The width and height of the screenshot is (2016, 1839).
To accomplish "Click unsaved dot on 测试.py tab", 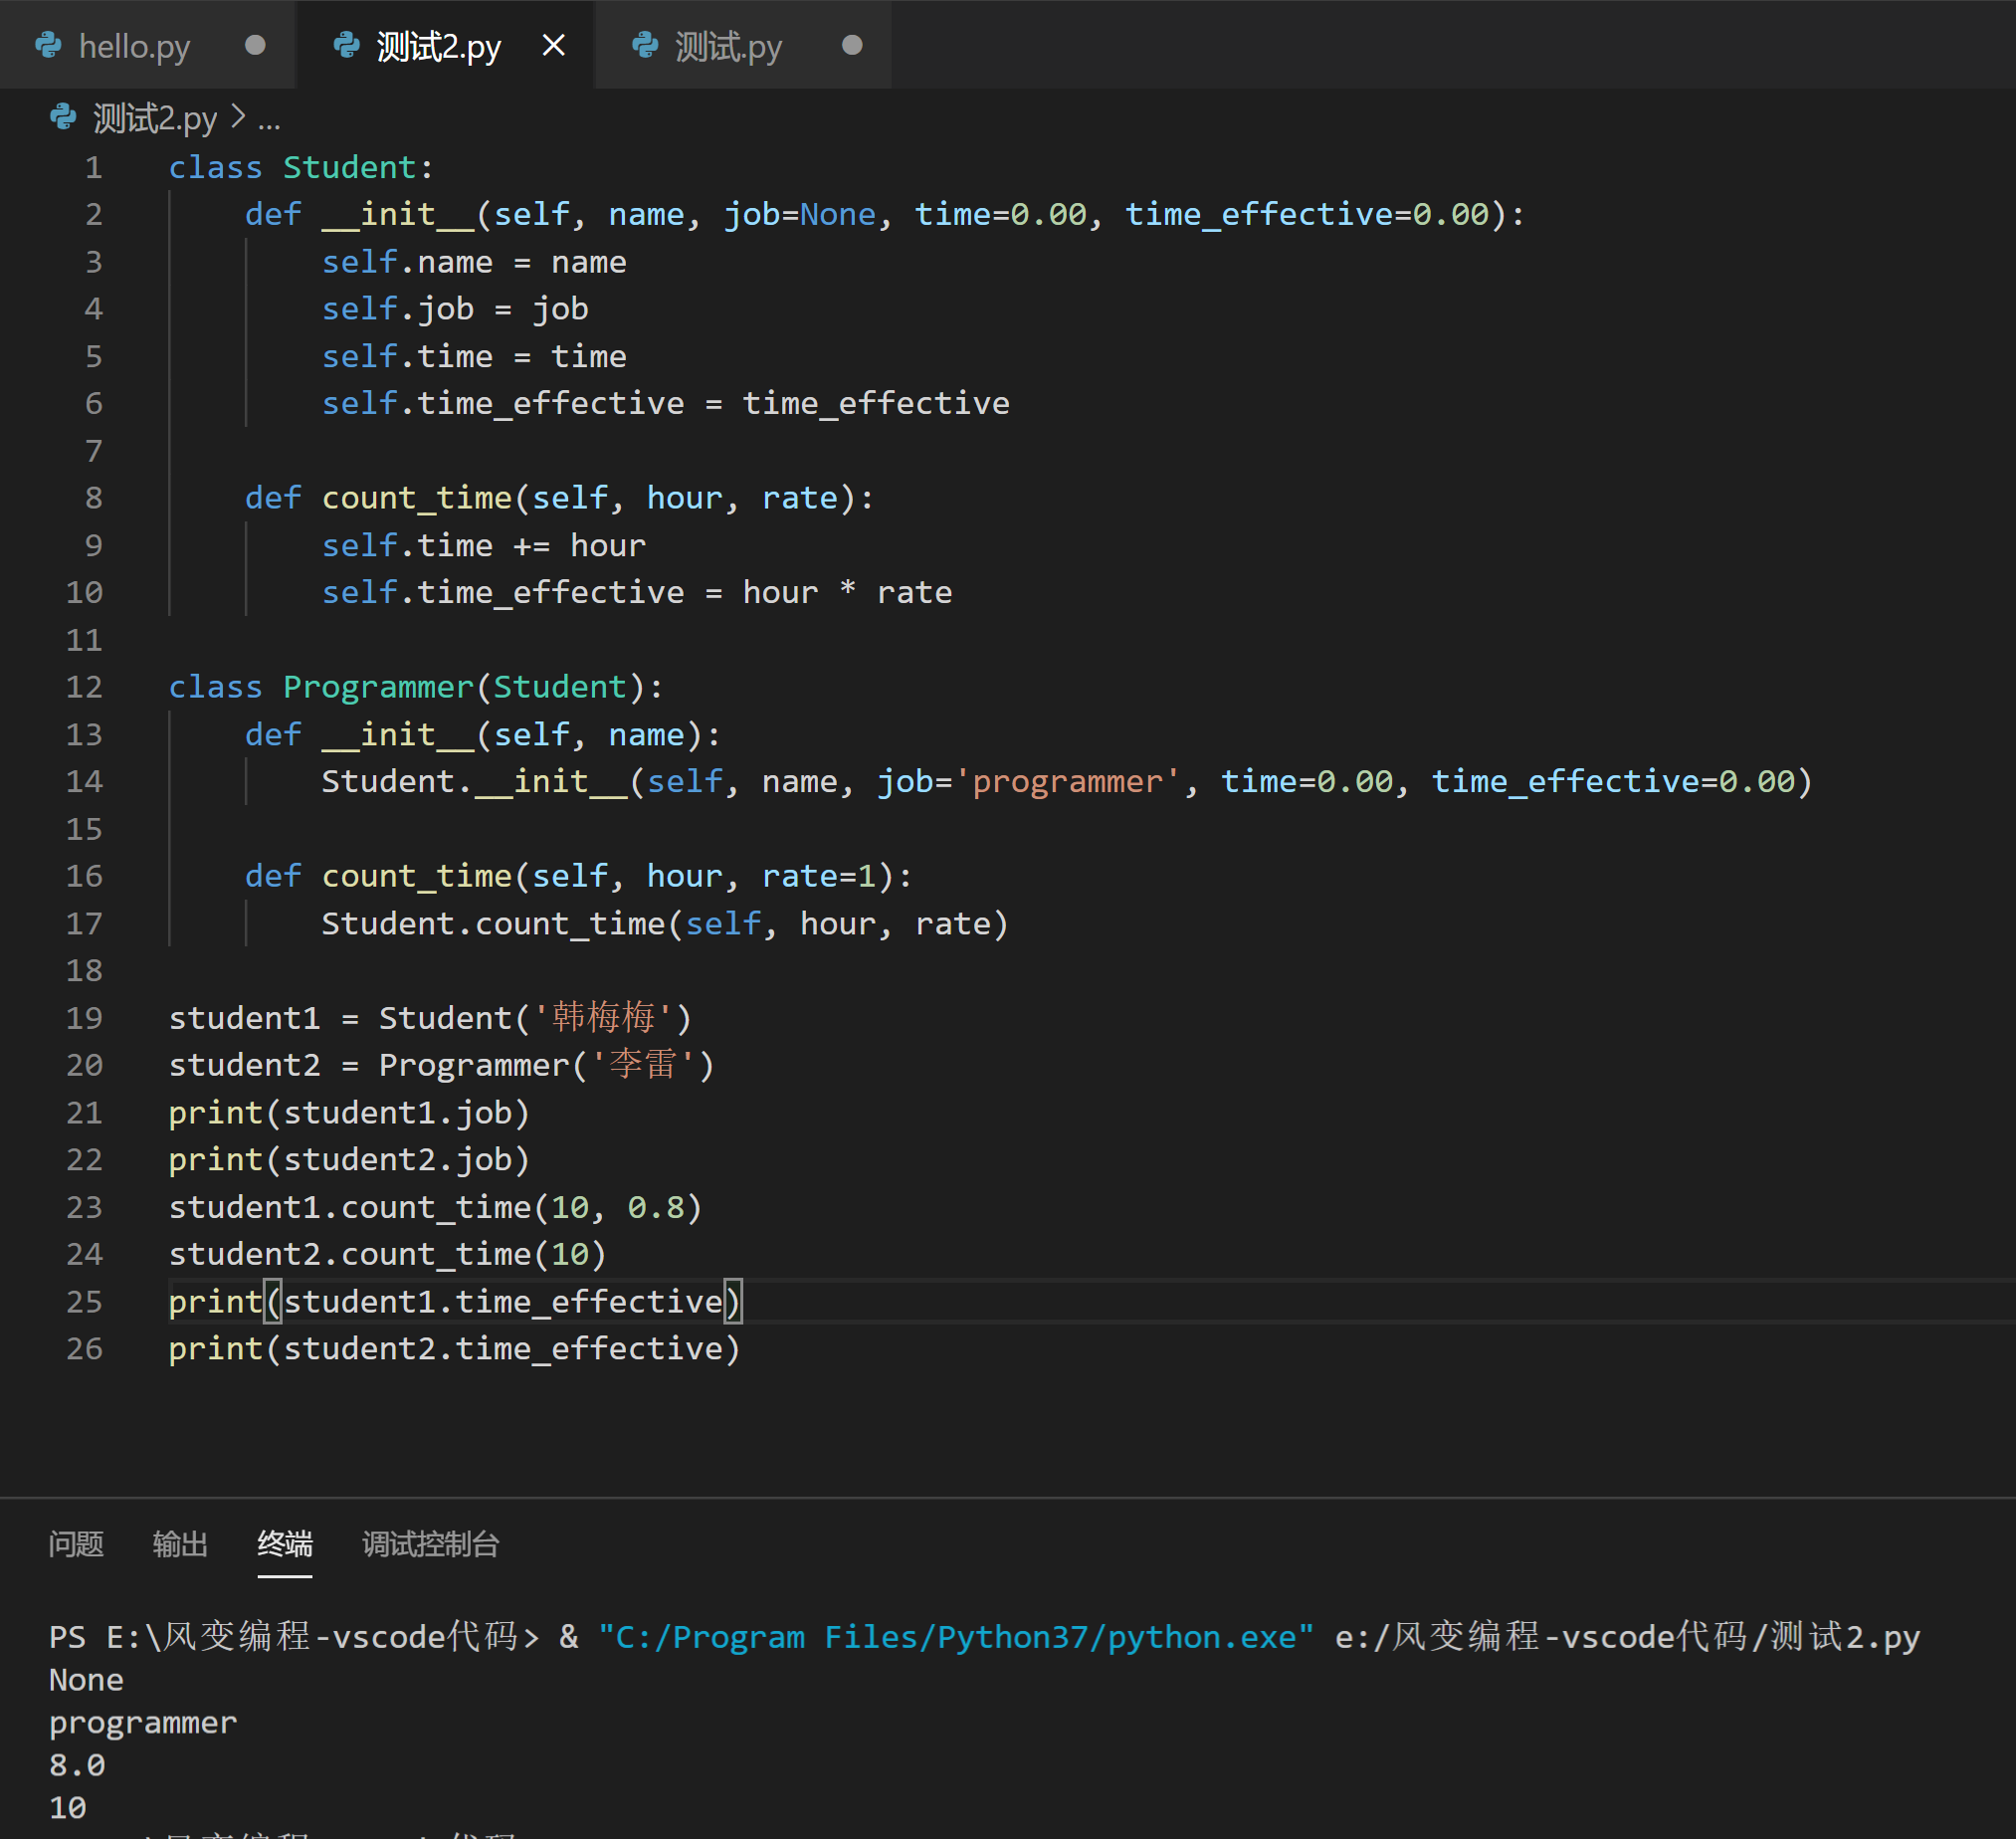I will coord(852,45).
